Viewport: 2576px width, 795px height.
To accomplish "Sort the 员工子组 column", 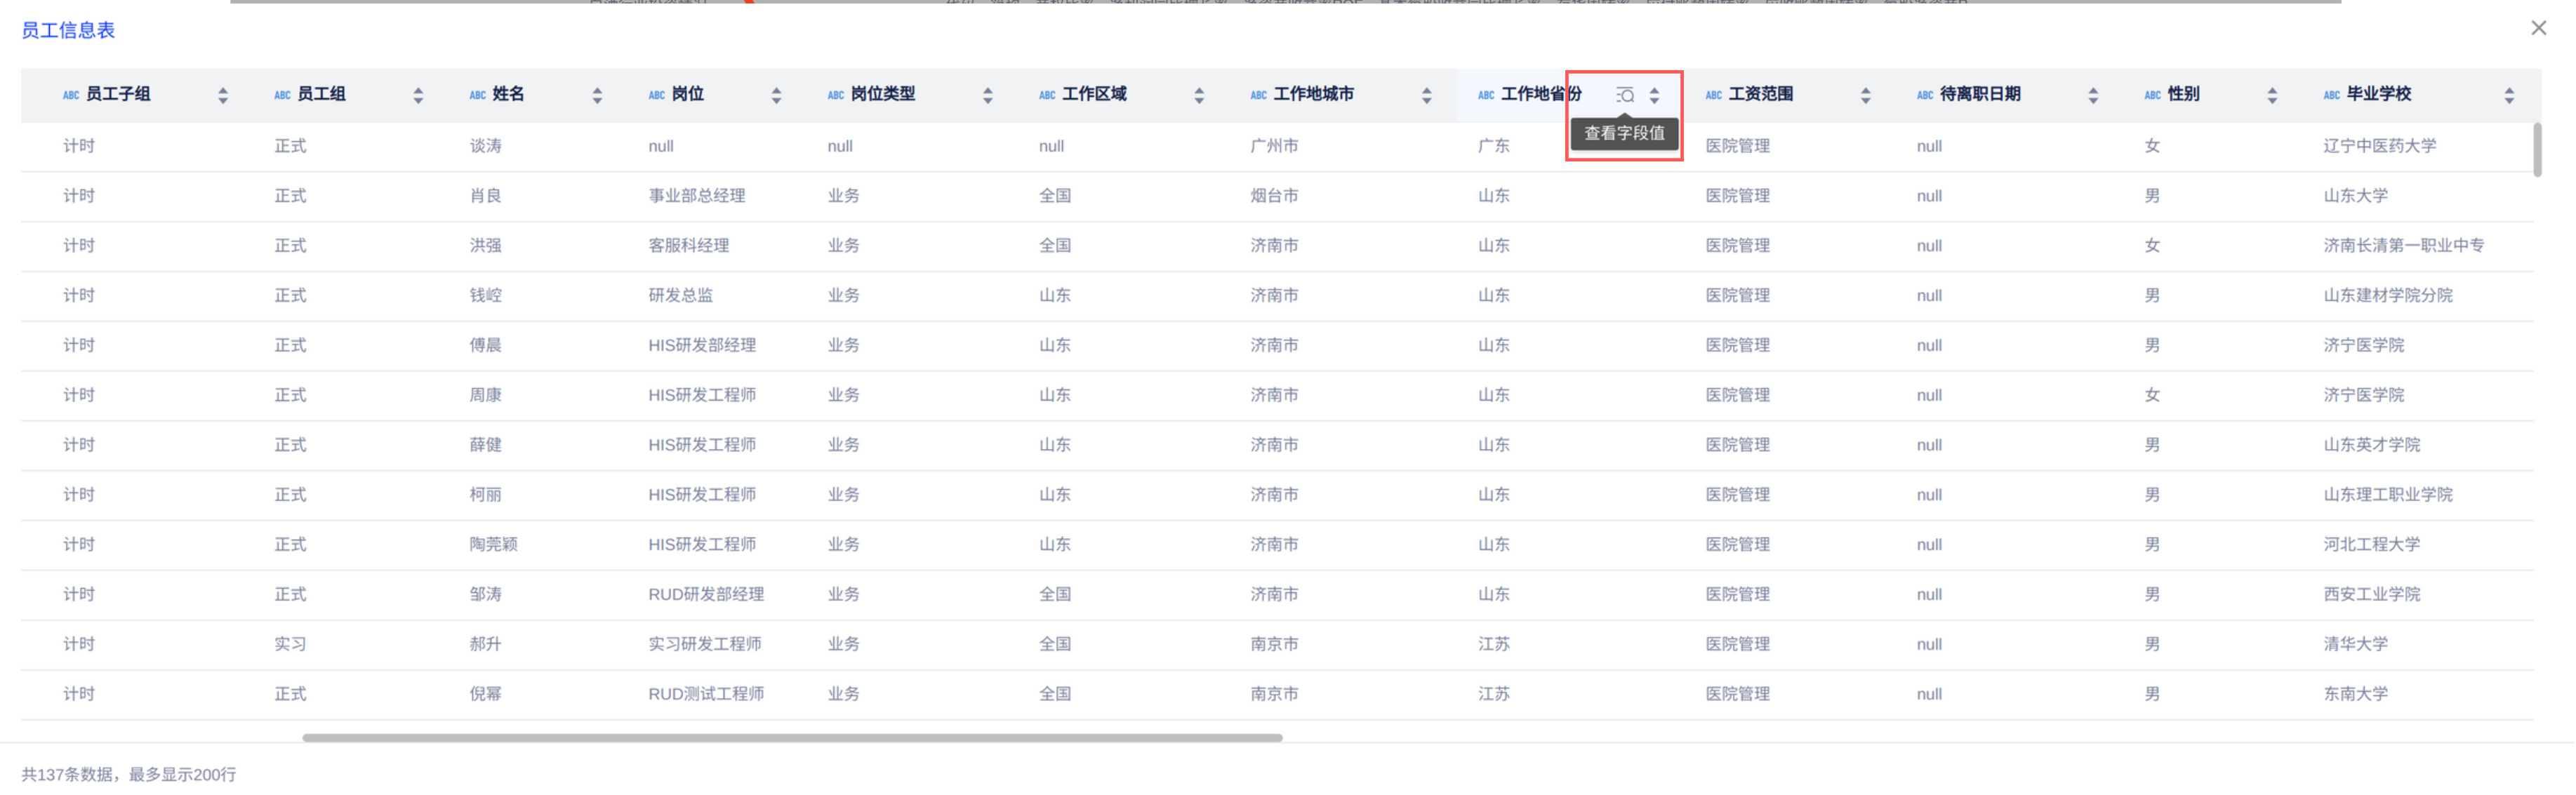I will pyautogui.click(x=223, y=95).
